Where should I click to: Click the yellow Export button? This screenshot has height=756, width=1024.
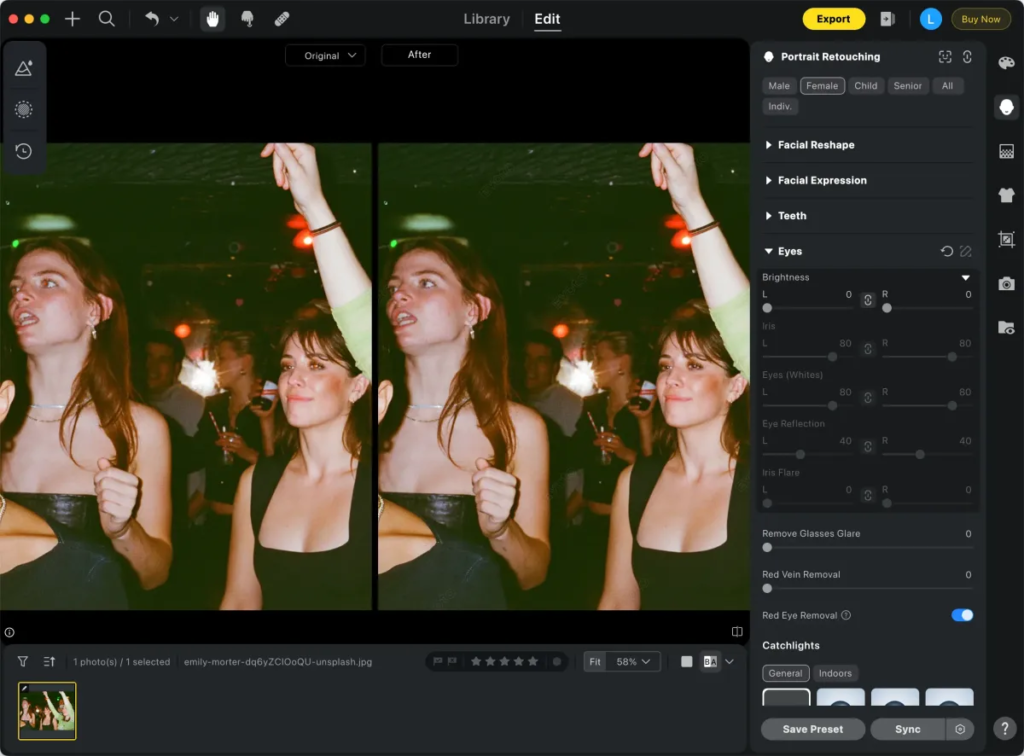(x=833, y=19)
